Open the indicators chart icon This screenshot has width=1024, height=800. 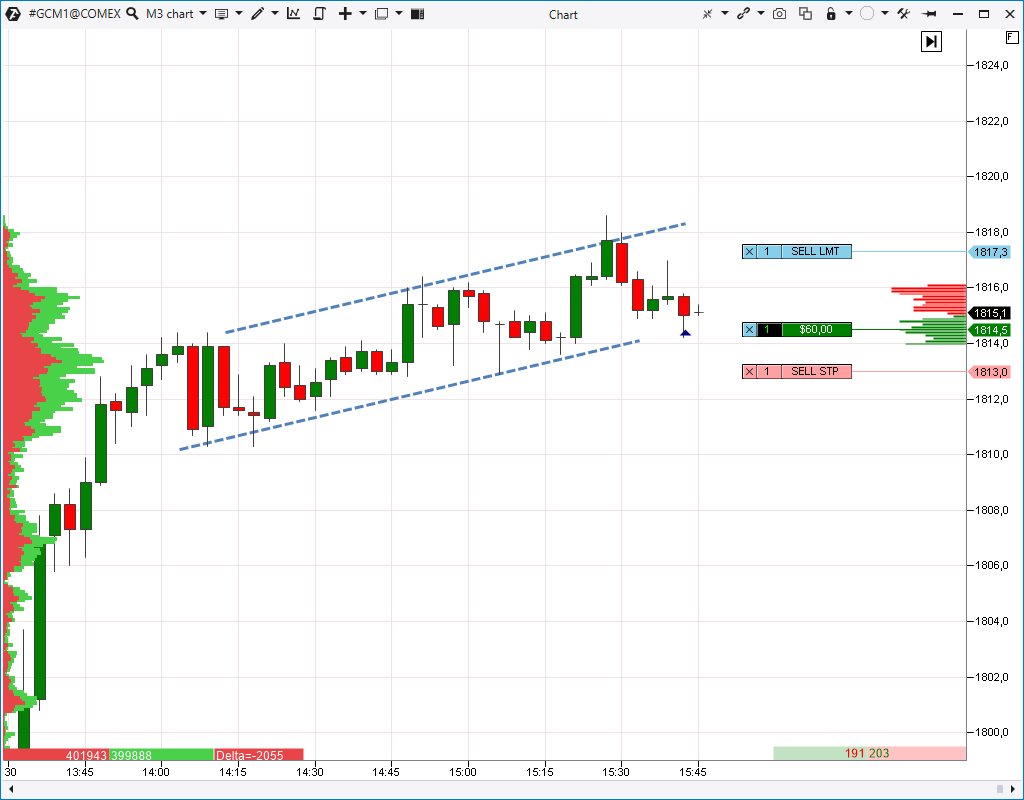click(x=293, y=13)
